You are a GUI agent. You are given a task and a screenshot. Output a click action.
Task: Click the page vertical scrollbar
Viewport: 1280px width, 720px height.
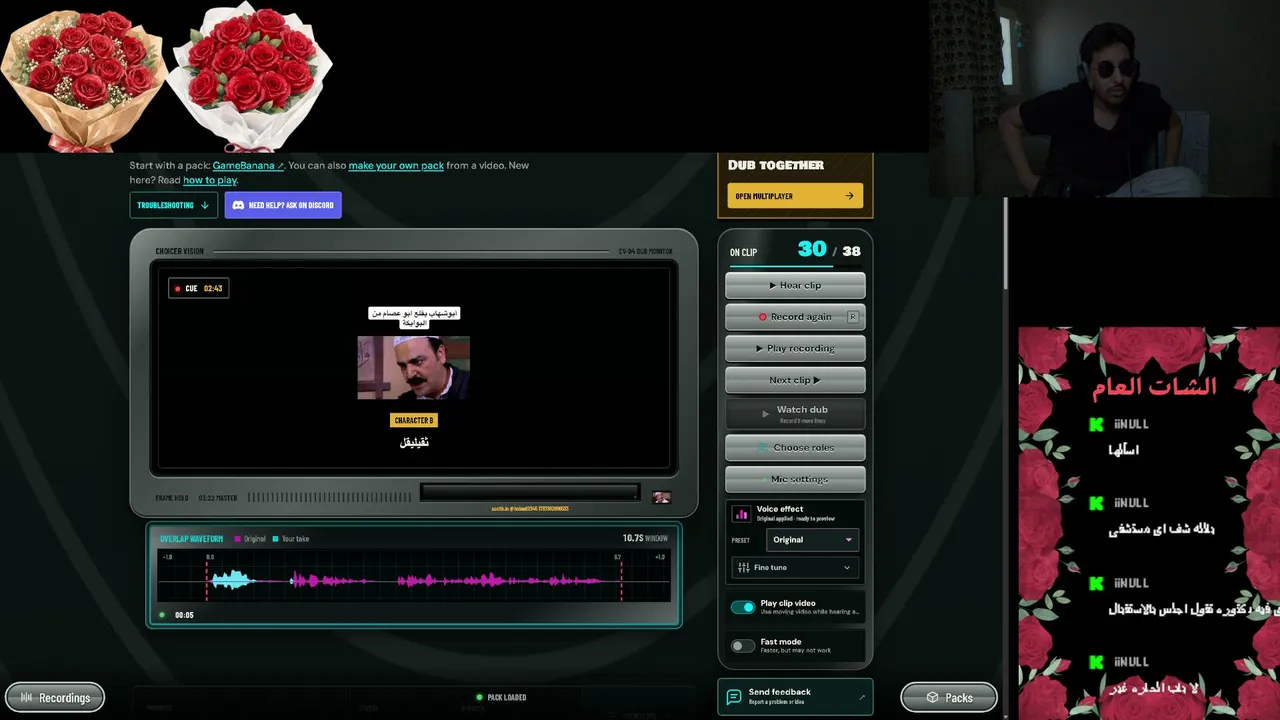point(1005,244)
